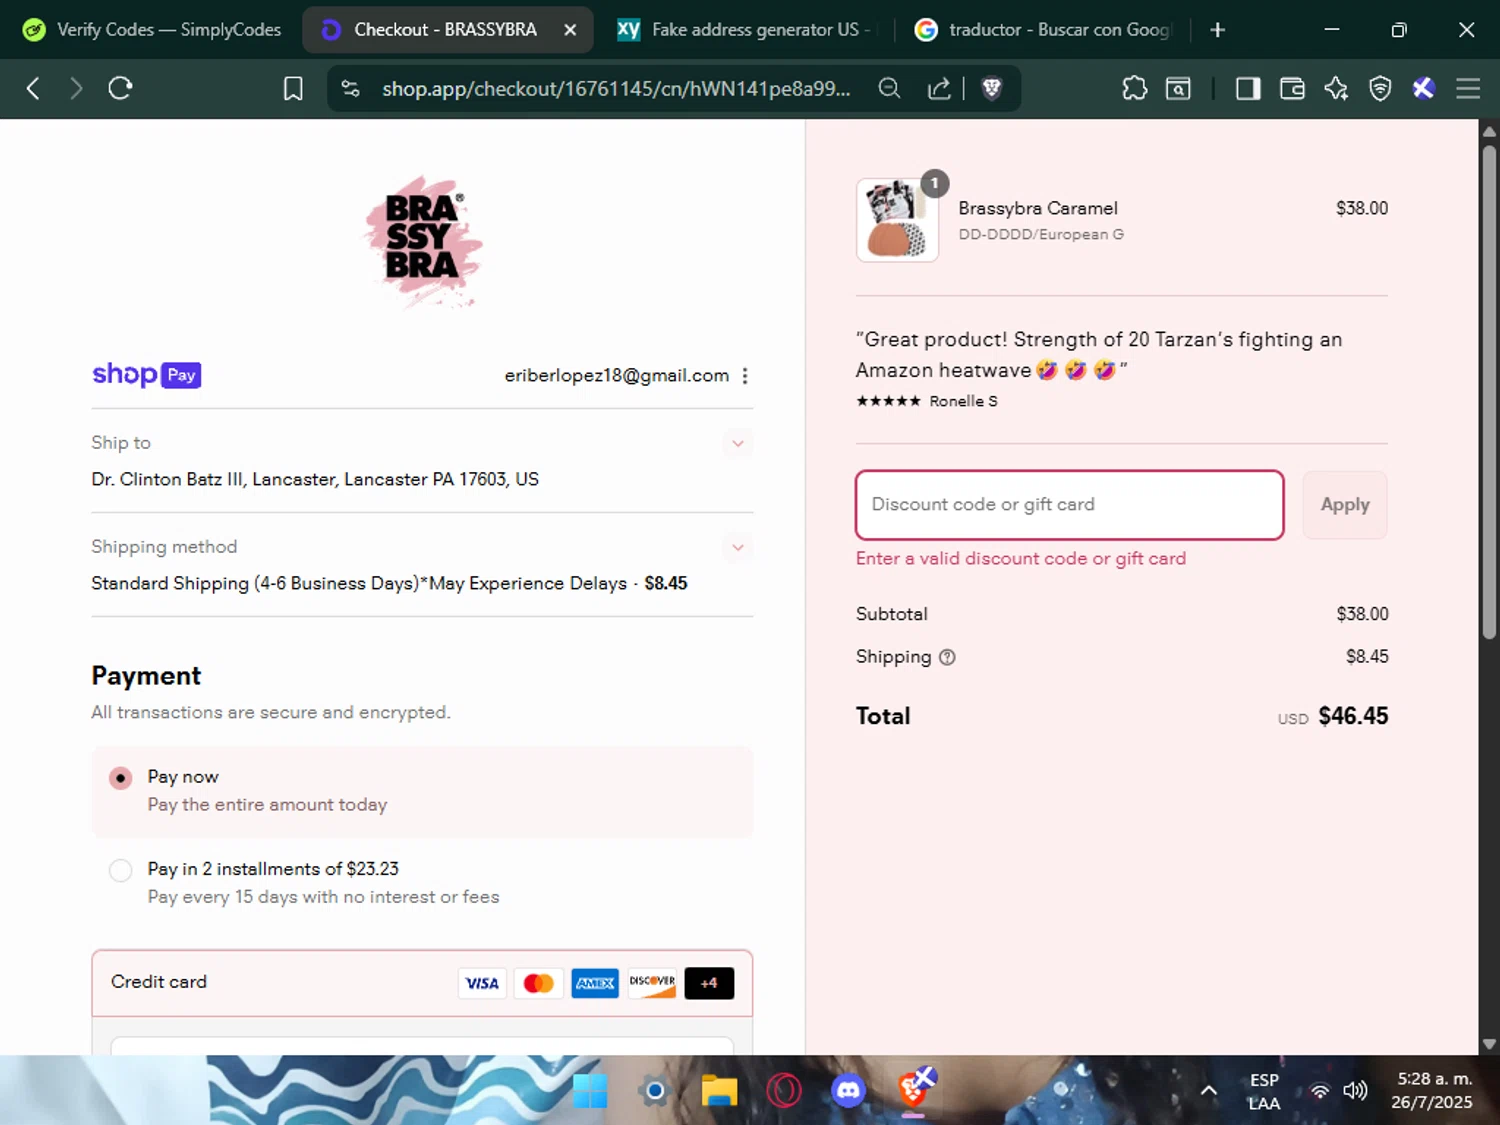
Task: Open volume control in system tray
Action: (1355, 1090)
